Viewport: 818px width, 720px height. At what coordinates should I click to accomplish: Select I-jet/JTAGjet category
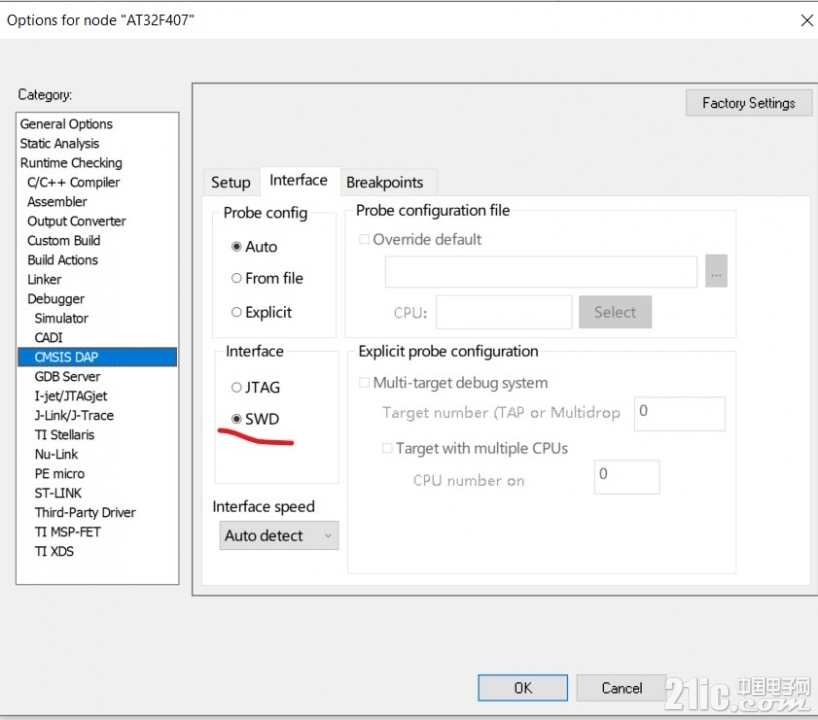click(x=70, y=396)
